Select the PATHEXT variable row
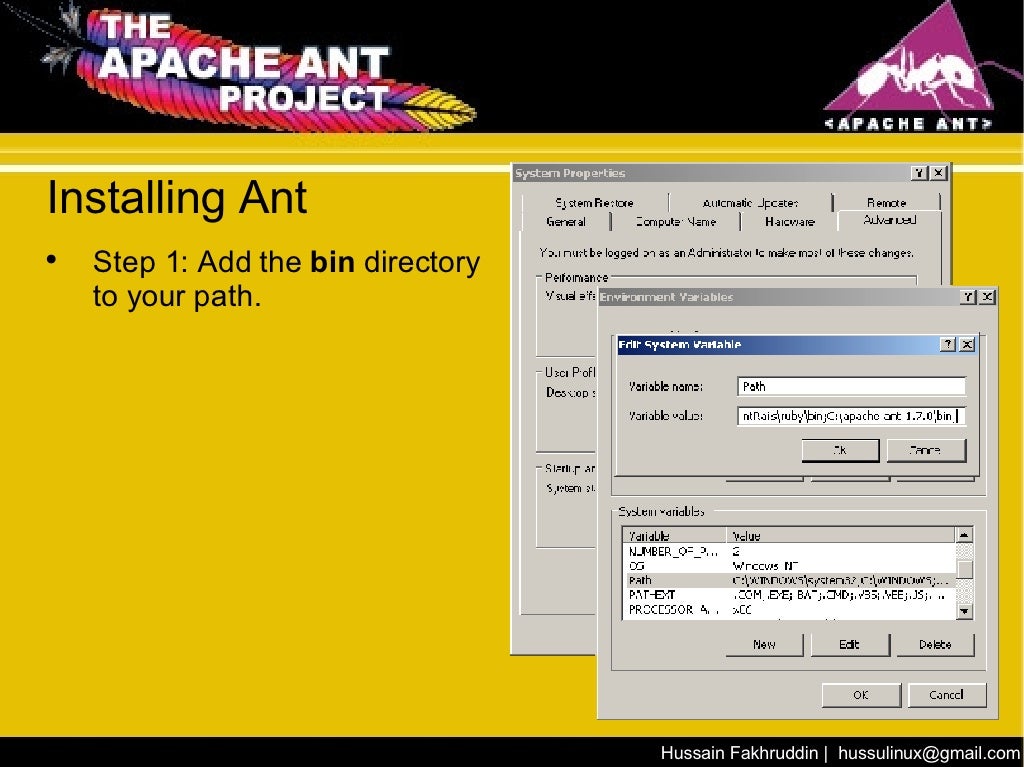Image resolution: width=1024 pixels, height=767 pixels. pyautogui.click(x=789, y=595)
